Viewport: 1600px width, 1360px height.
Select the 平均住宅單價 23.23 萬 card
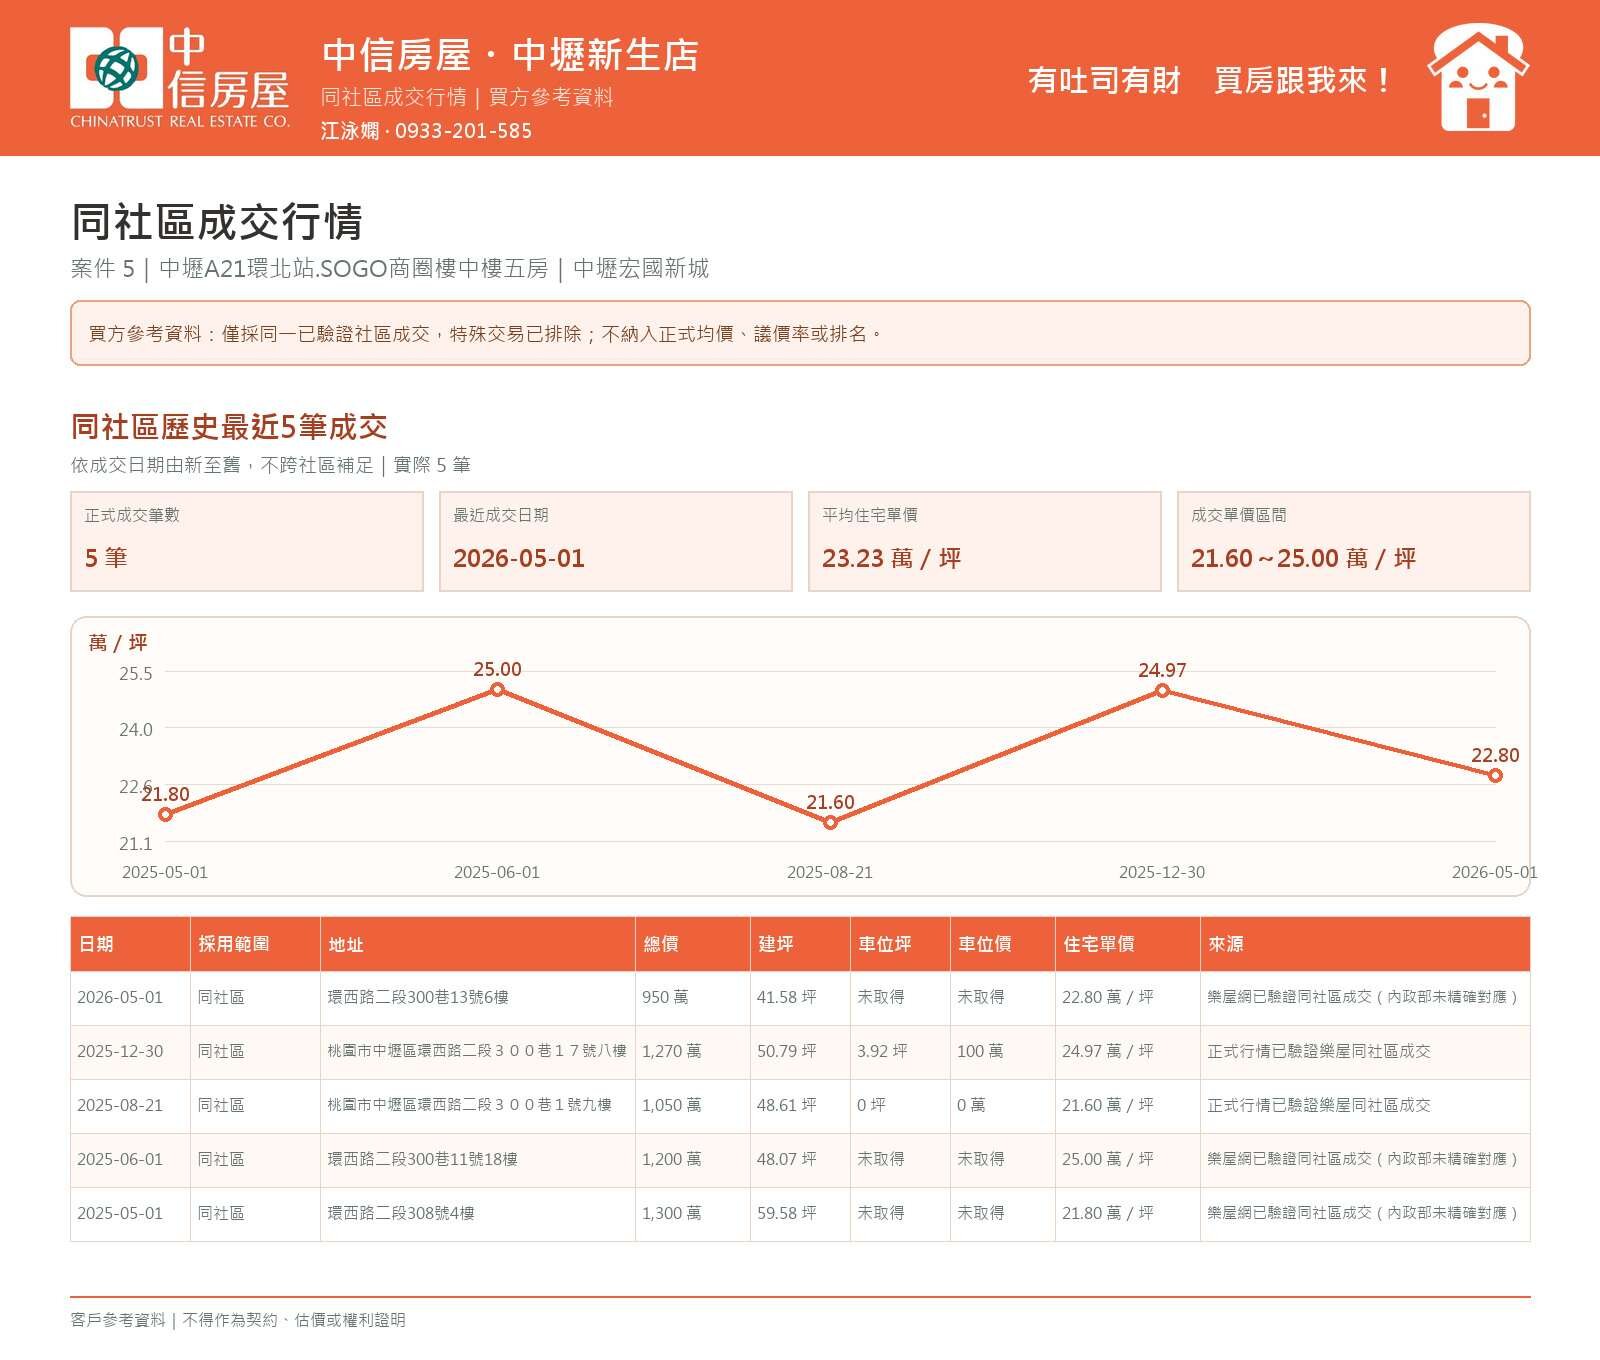[985, 541]
